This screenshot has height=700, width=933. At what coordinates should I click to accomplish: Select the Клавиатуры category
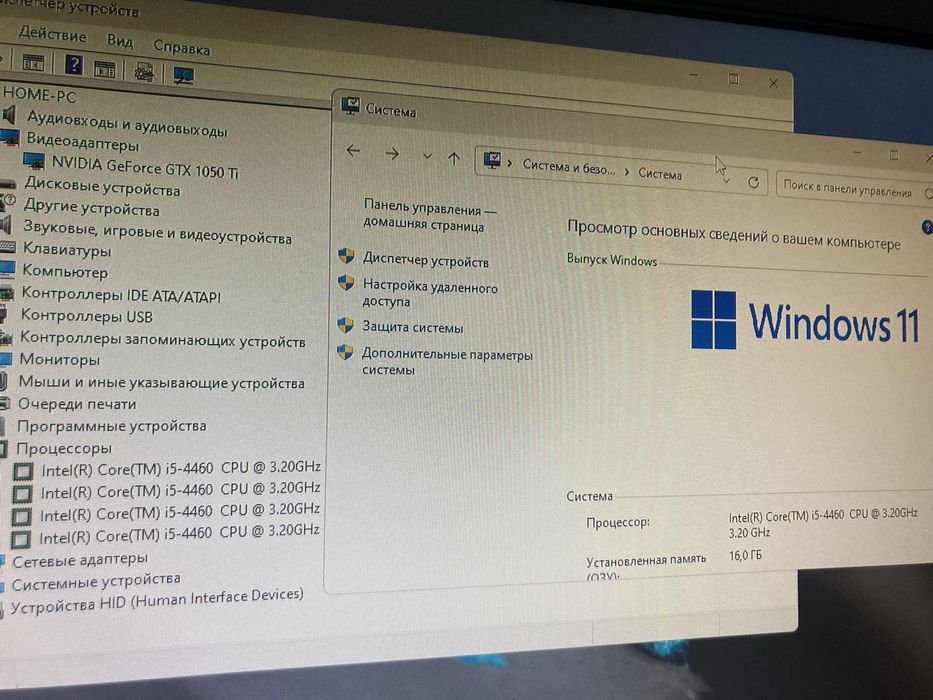pyautogui.click(x=67, y=249)
